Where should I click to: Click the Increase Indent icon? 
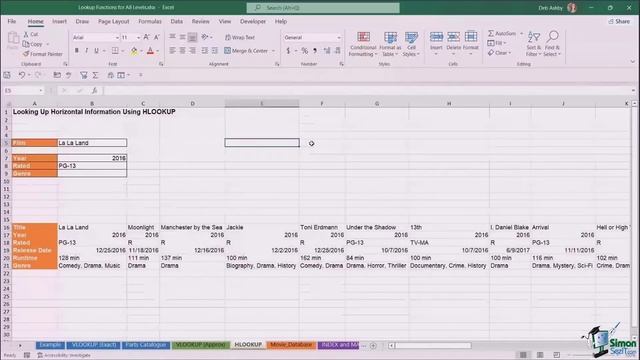coord(214,51)
